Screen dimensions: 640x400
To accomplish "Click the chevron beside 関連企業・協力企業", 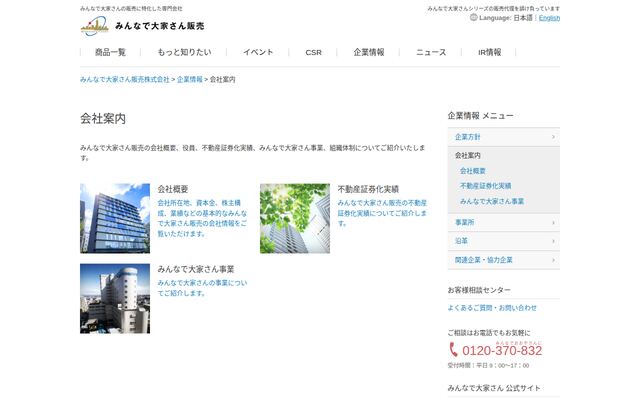I will coord(553,260).
